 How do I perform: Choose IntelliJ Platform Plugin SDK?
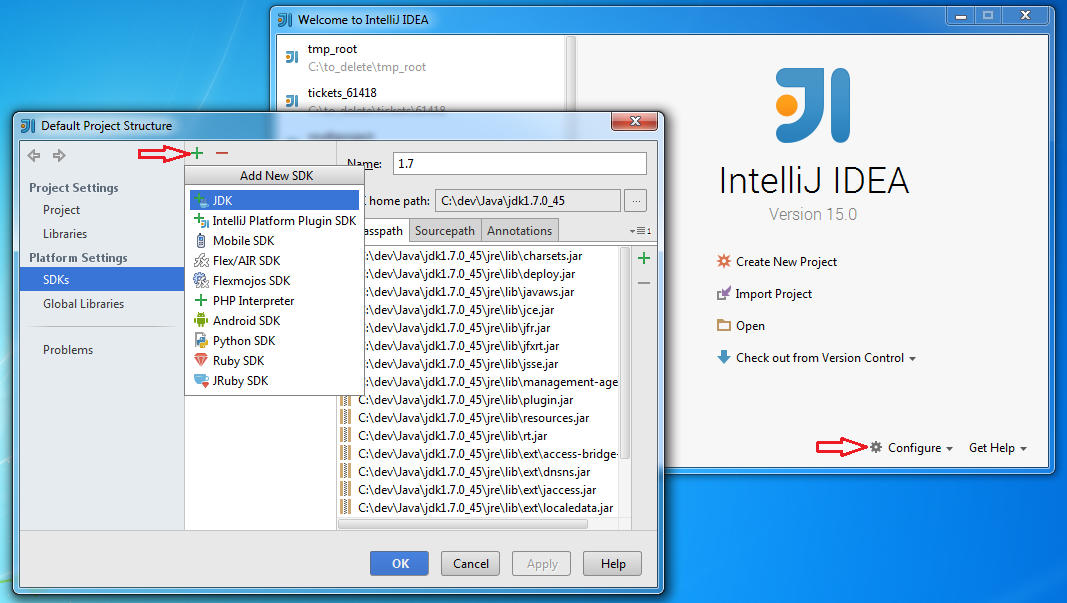[x=274, y=221]
